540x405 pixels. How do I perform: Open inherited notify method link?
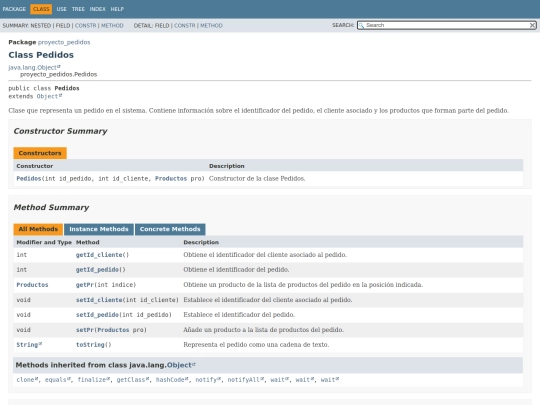(208, 380)
